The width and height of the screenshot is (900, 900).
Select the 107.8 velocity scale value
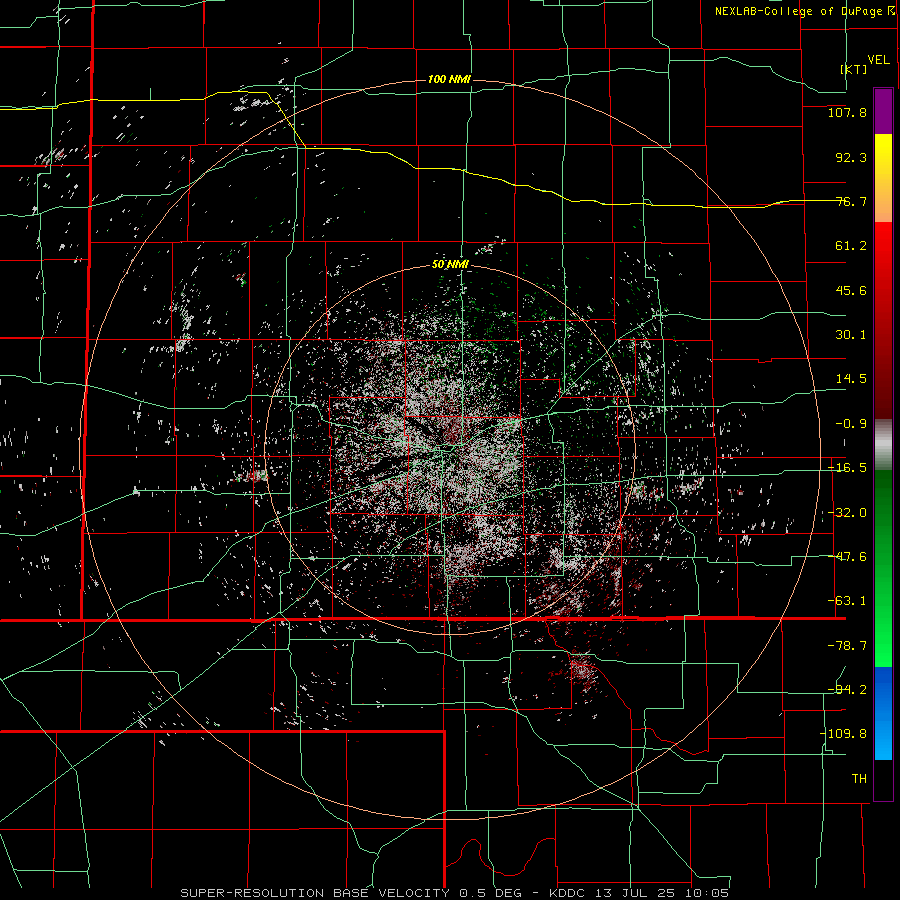pyautogui.click(x=847, y=112)
